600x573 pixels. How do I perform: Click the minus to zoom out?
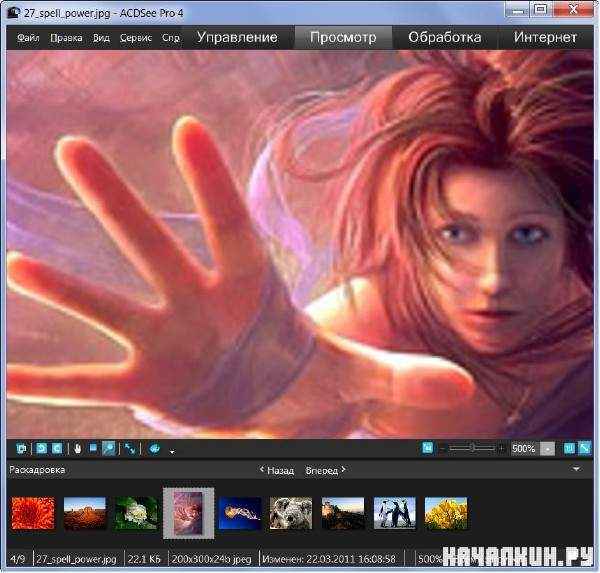pos(443,448)
